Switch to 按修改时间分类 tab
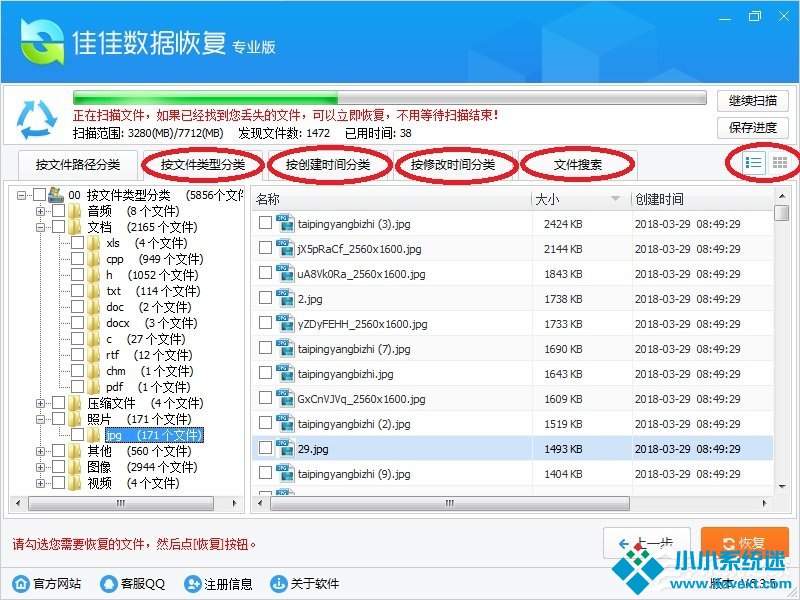Image resolution: width=800 pixels, height=600 pixels. [453, 165]
